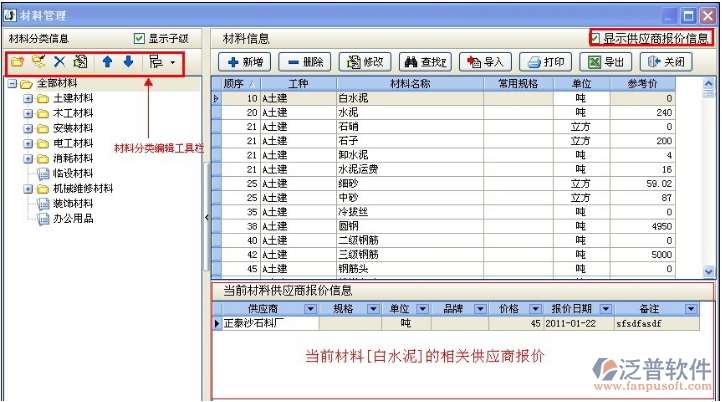Open the tree view options dropdown arrow

pyautogui.click(x=173, y=62)
